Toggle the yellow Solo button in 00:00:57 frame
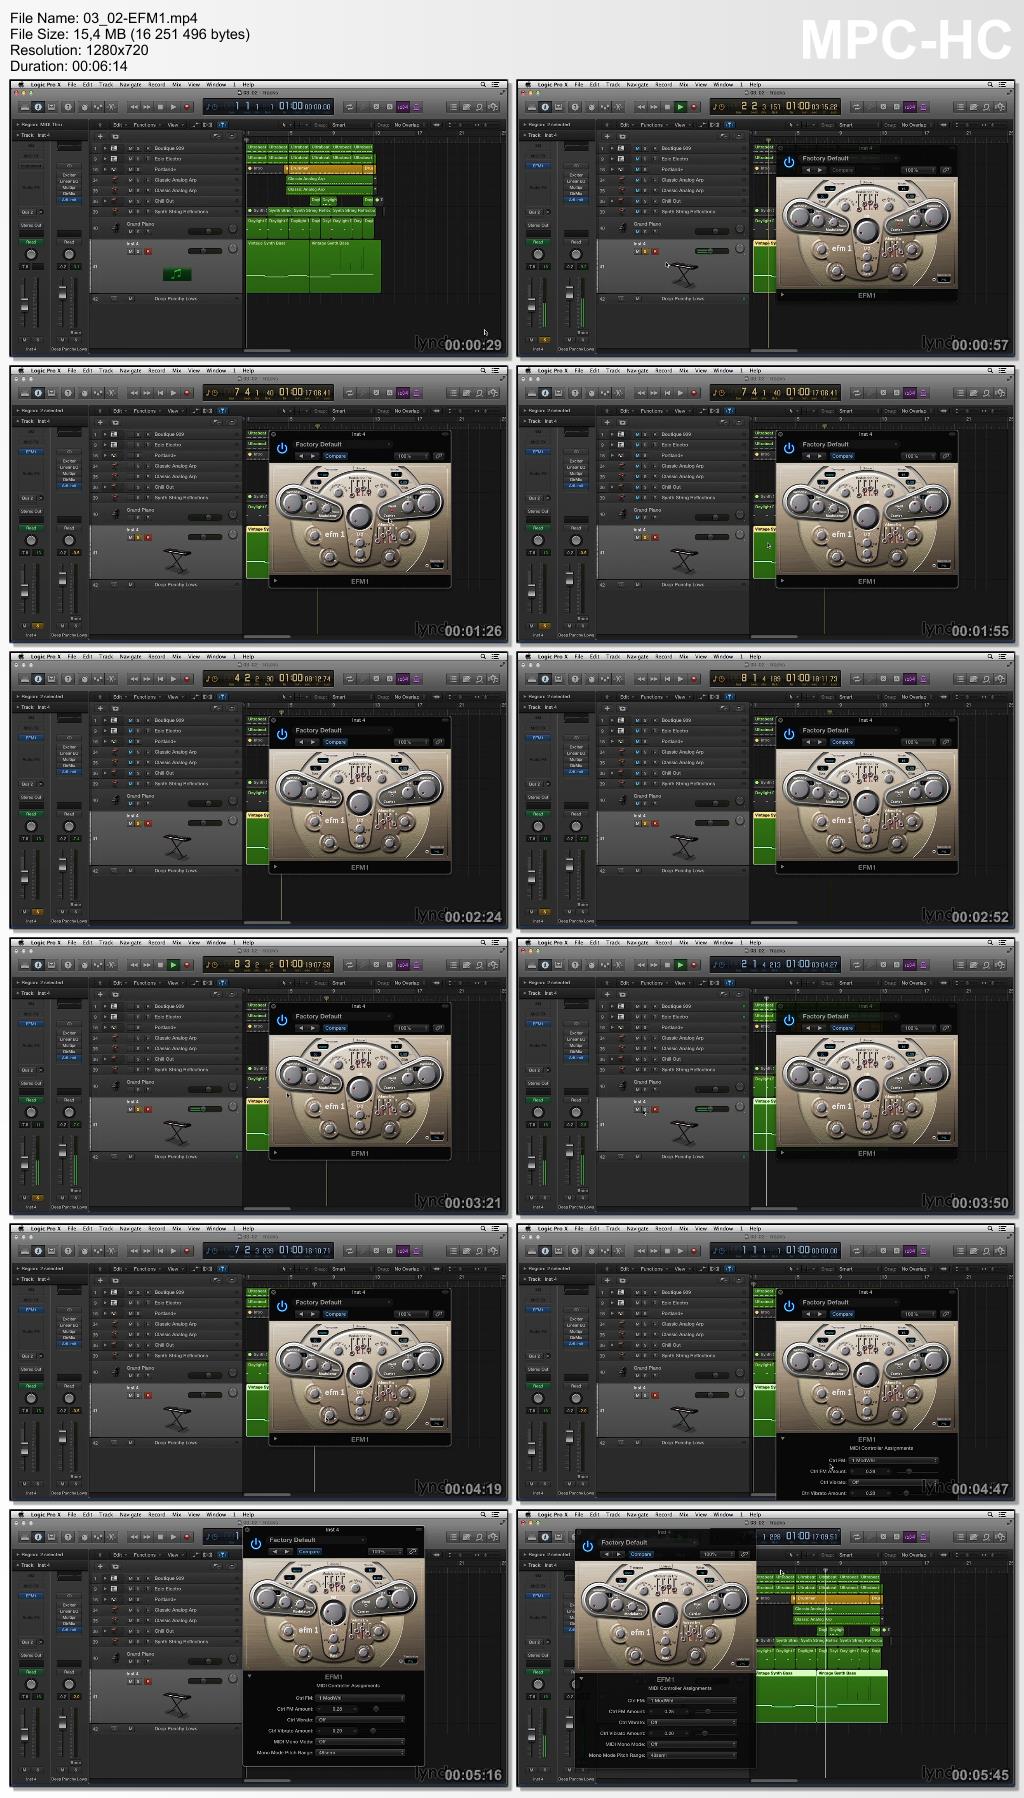The height and width of the screenshot is (1798, 1024). click(645, 251)
